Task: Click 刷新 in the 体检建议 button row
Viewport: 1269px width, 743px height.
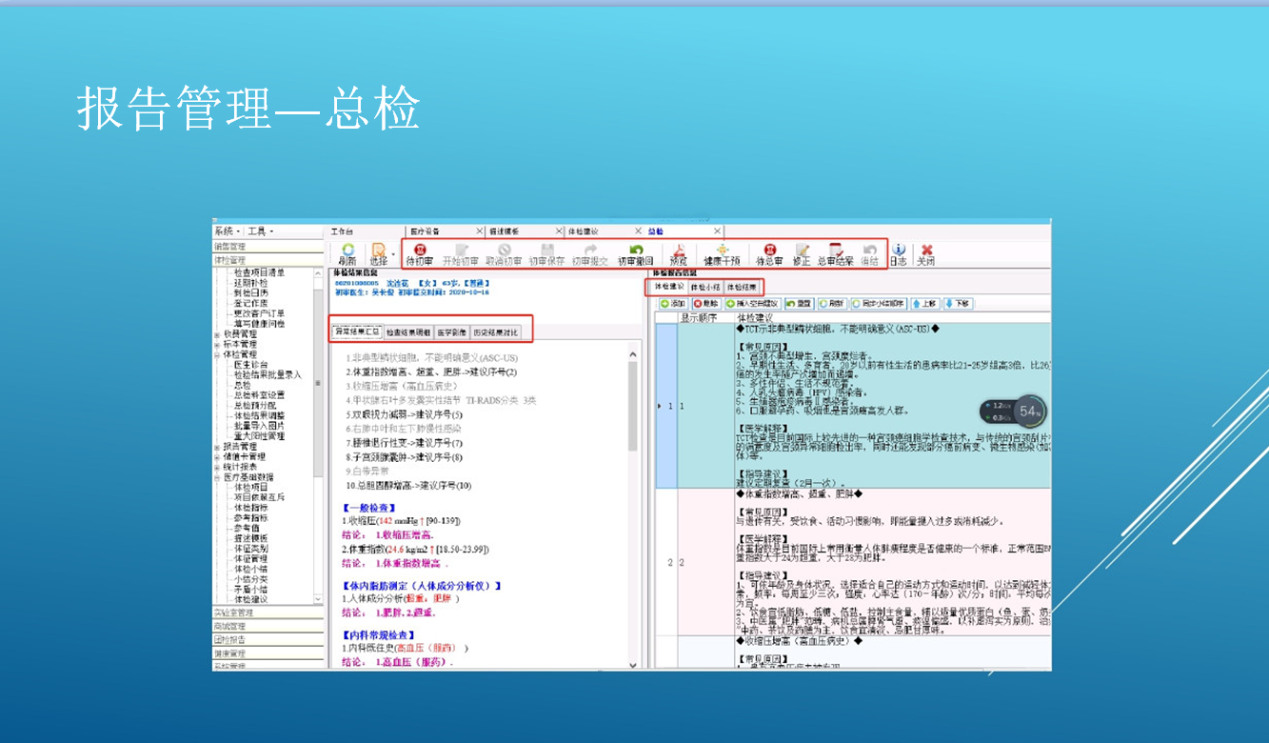Action: coord(832,303)
